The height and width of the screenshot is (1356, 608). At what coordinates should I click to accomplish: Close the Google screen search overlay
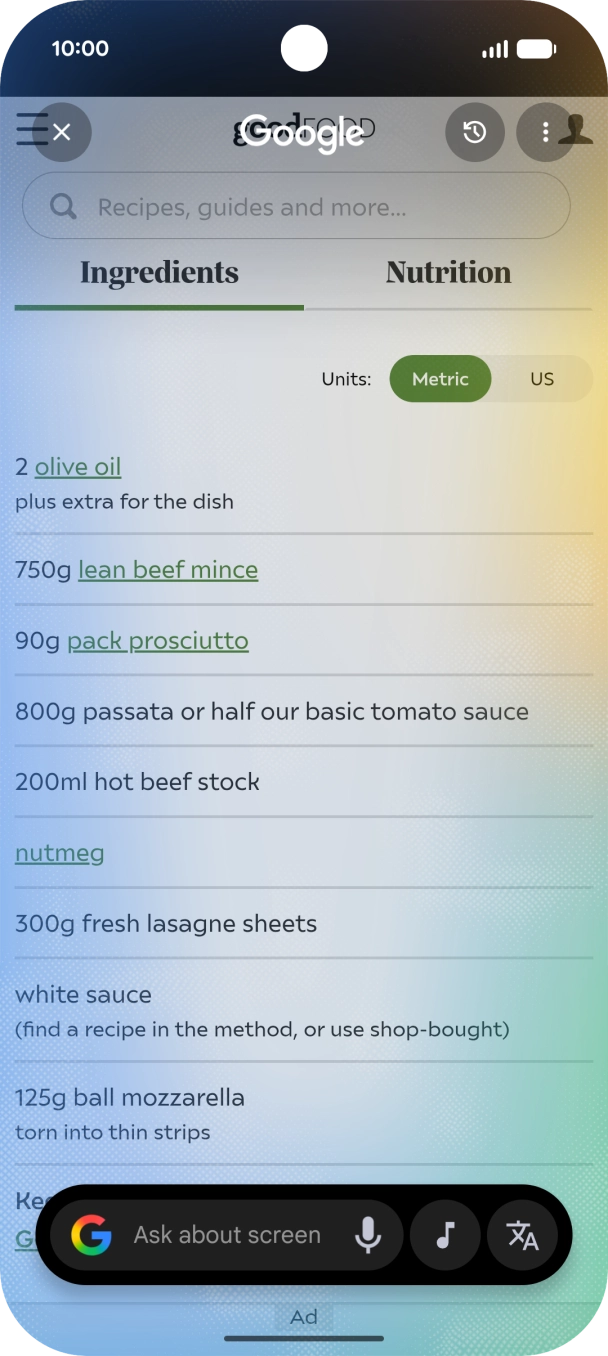coord(62,132)
